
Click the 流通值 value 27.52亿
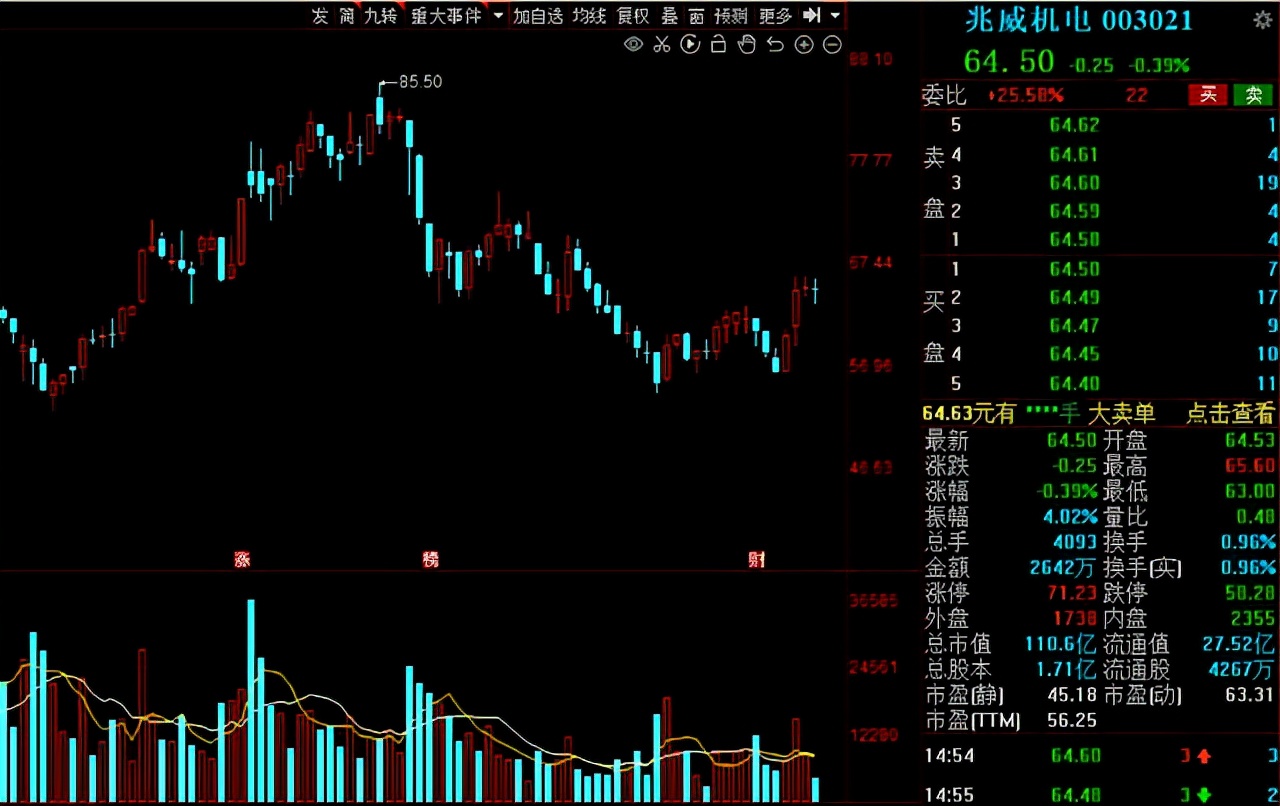pyautogui.click(x=1240, y=644)
